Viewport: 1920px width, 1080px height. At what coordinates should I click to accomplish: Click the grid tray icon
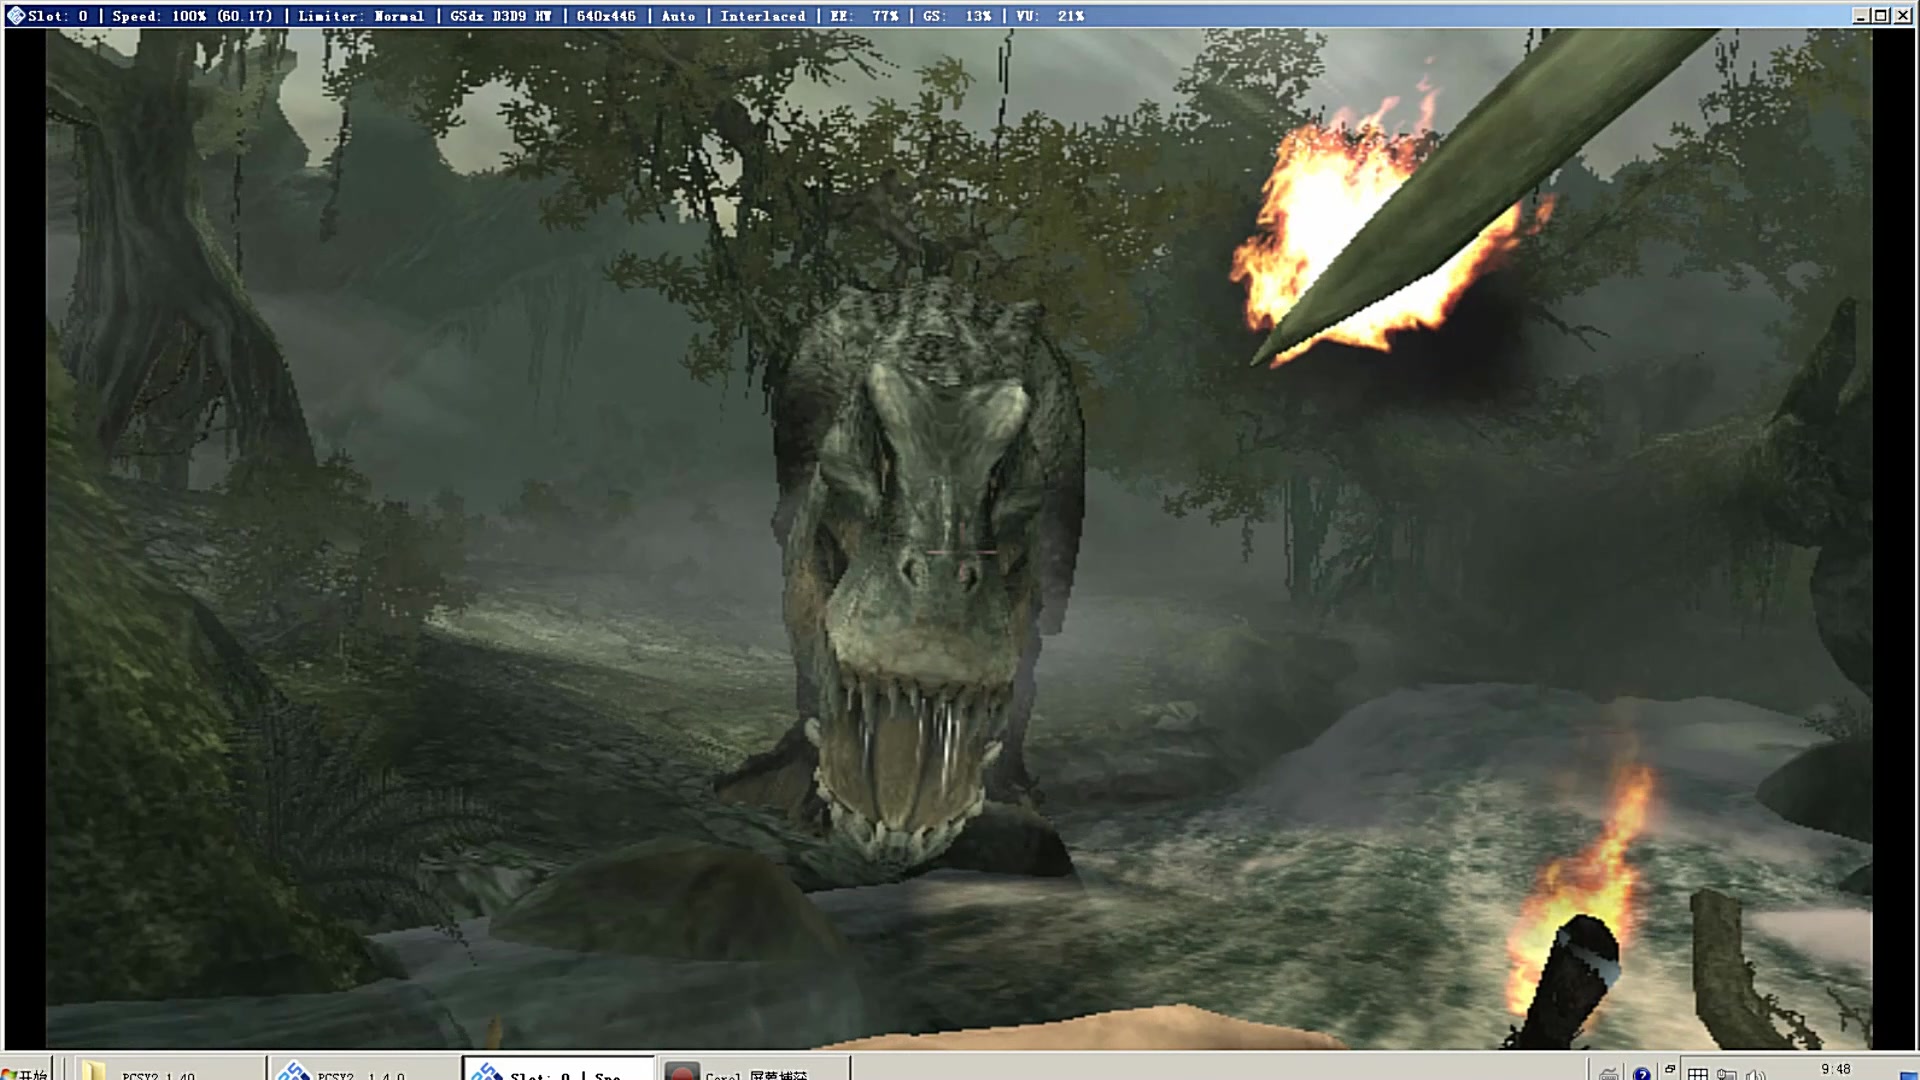pos(1697,1074)
